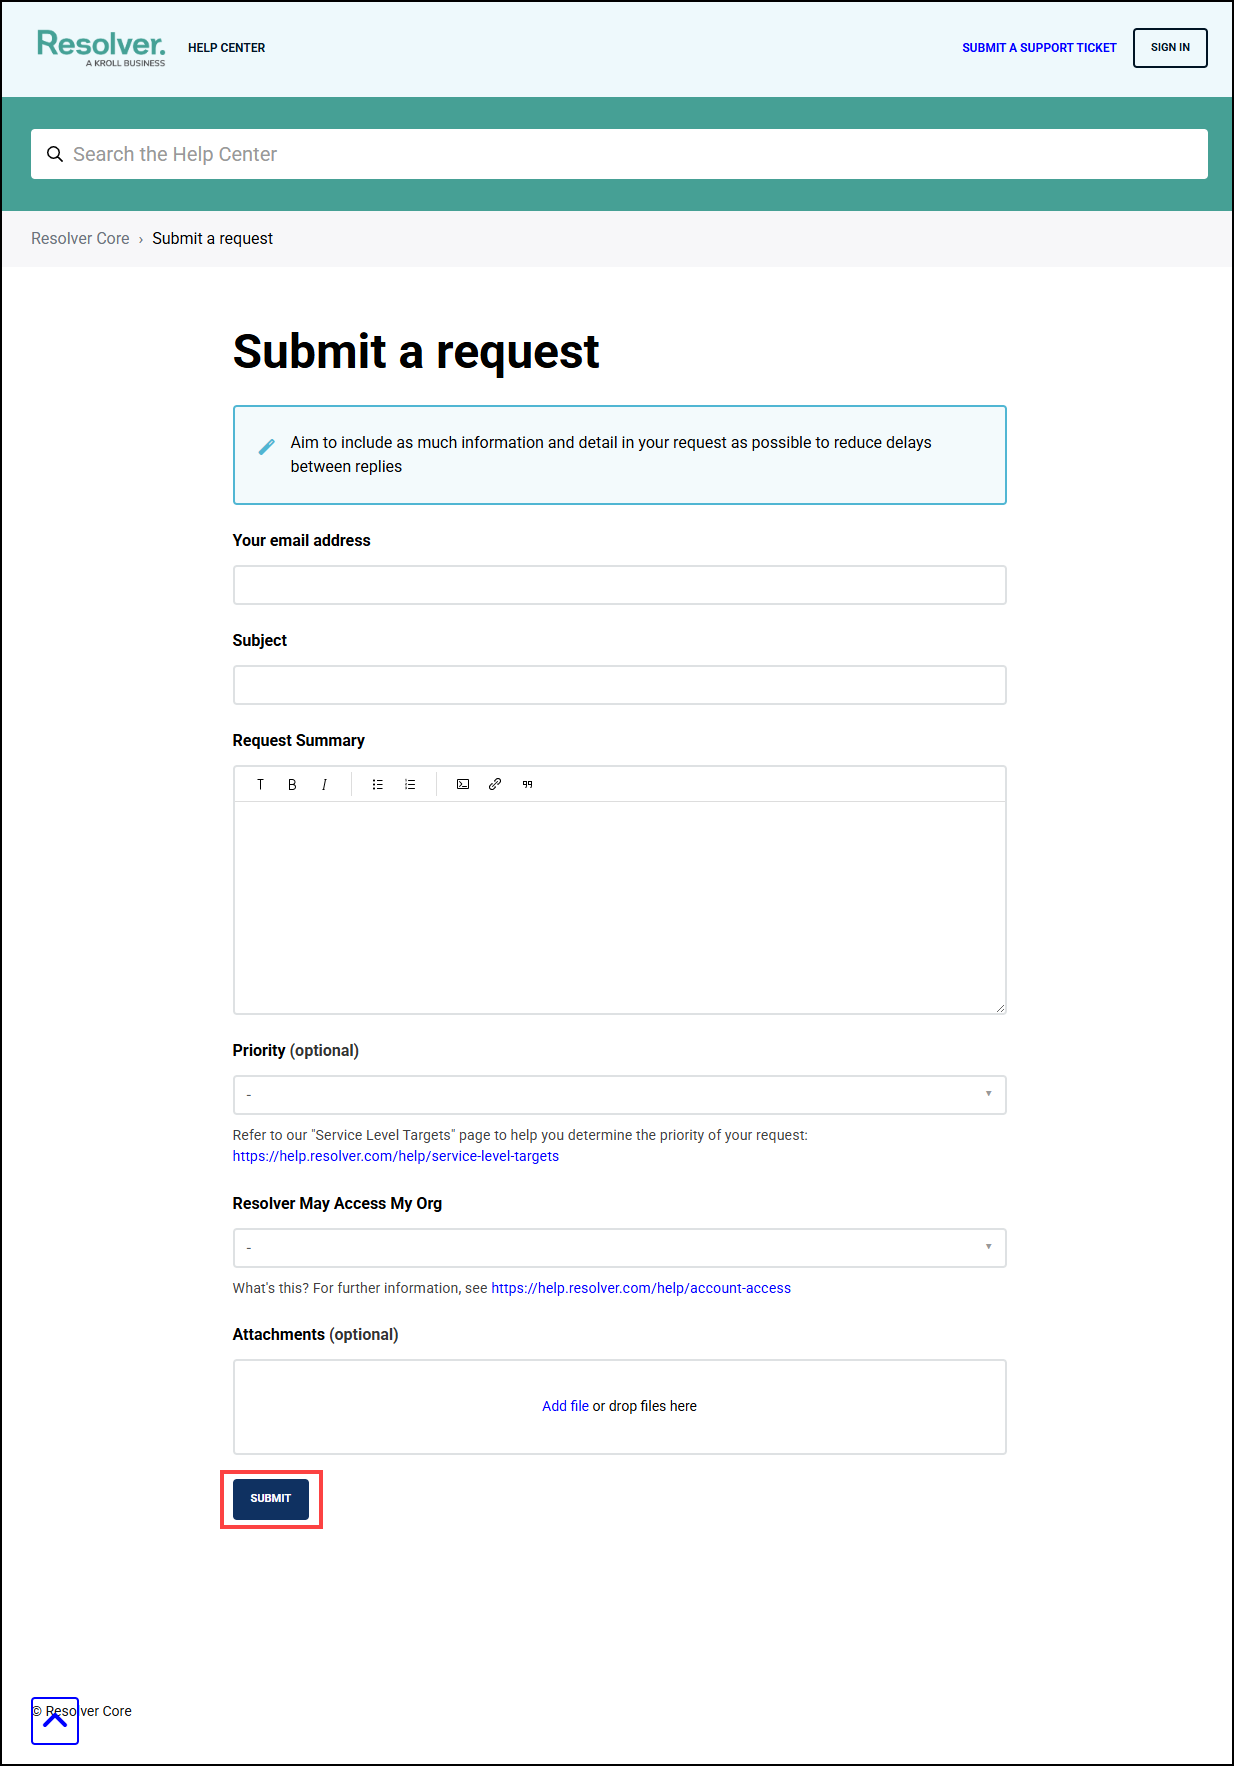Click the search magnifier icon
The width and height of the screenshot is (1234, 1766).
coord(55,154)
